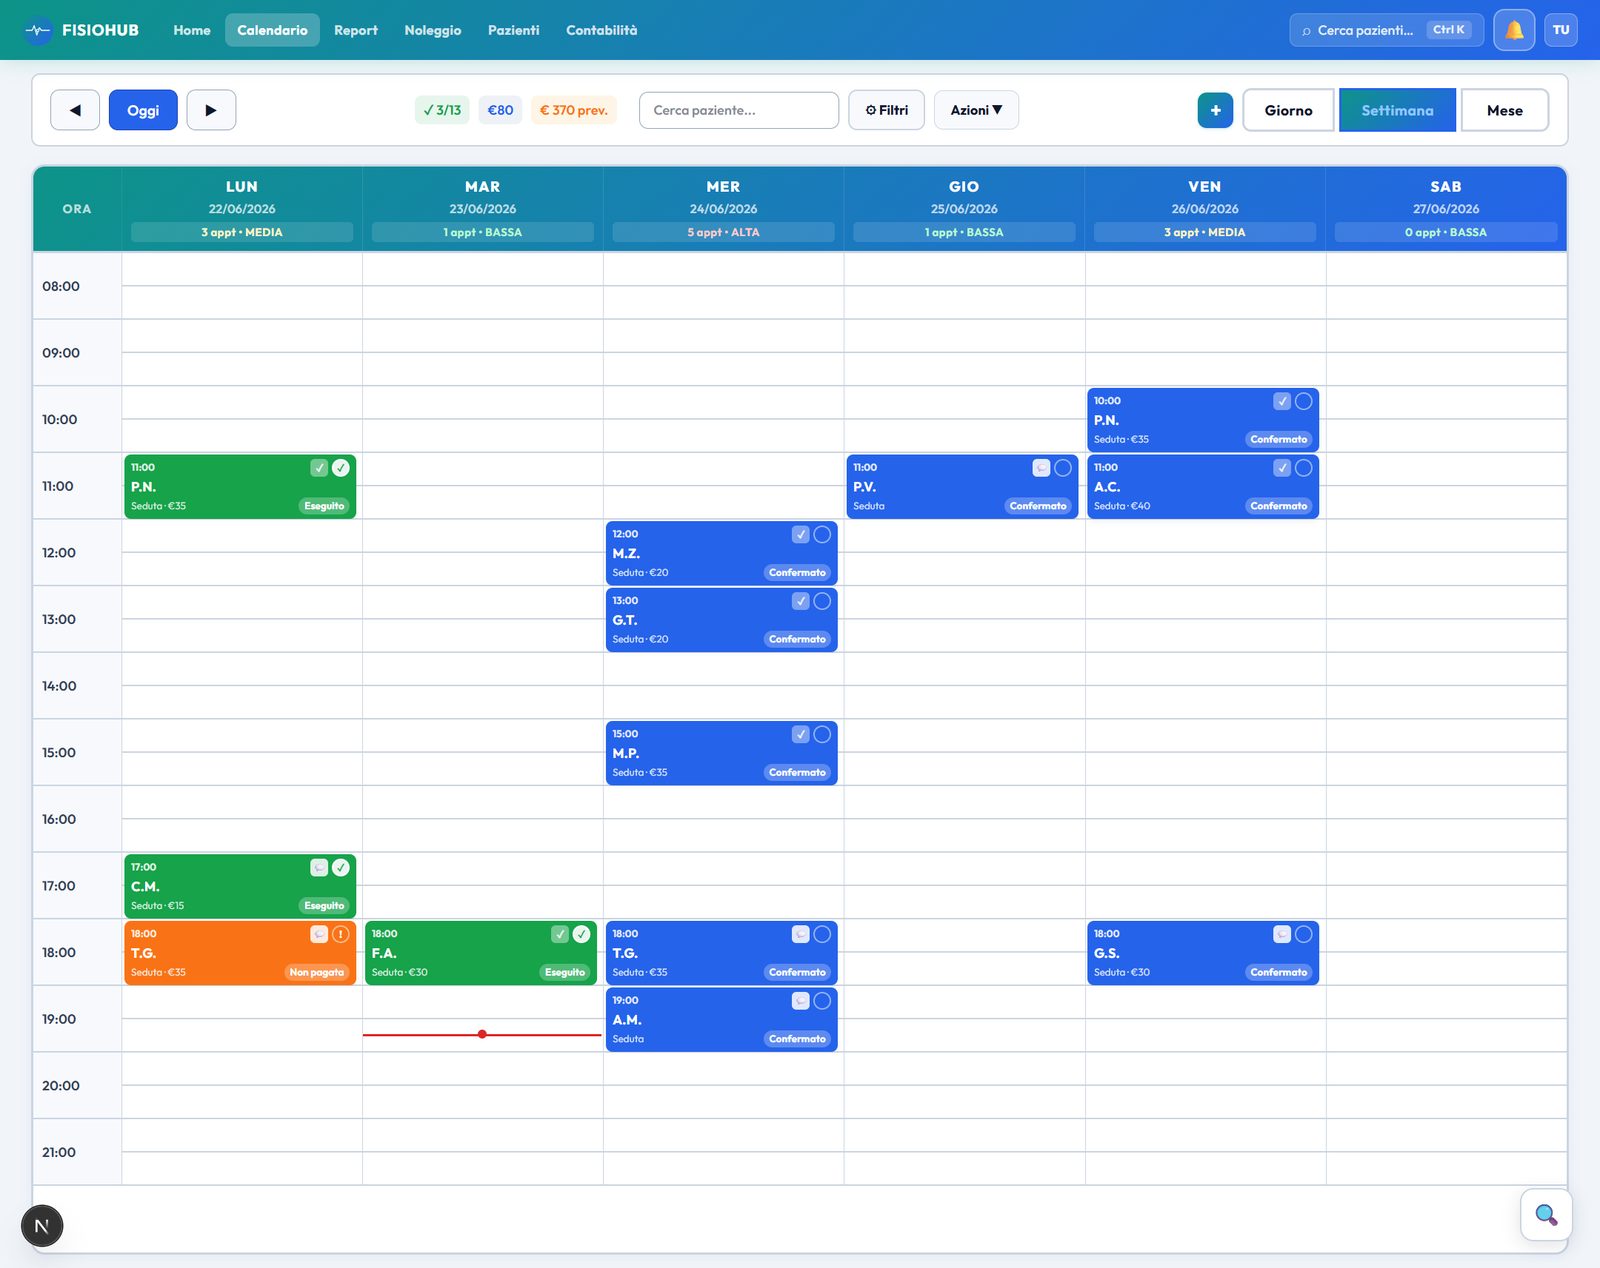The width and height of the screenshot is (1600, 1268).
Task: Mark M.Z. 12:00 appointment done via circle
Action: click(x=822, y=535)
